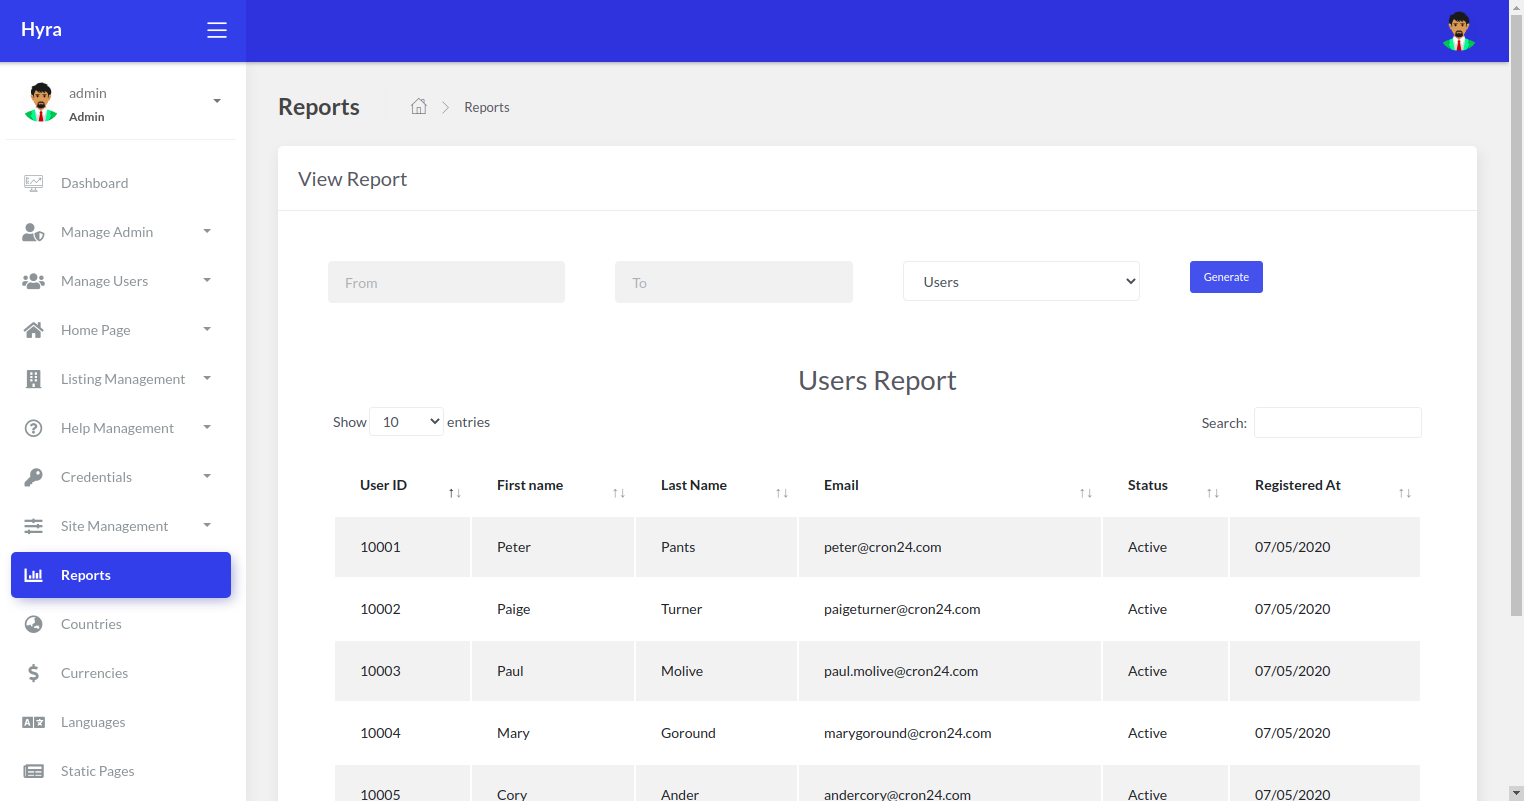Viewport: 1524px width, 801px height.
Task: Expand the admin profile dropdown caret
Action: click(217, 101)
